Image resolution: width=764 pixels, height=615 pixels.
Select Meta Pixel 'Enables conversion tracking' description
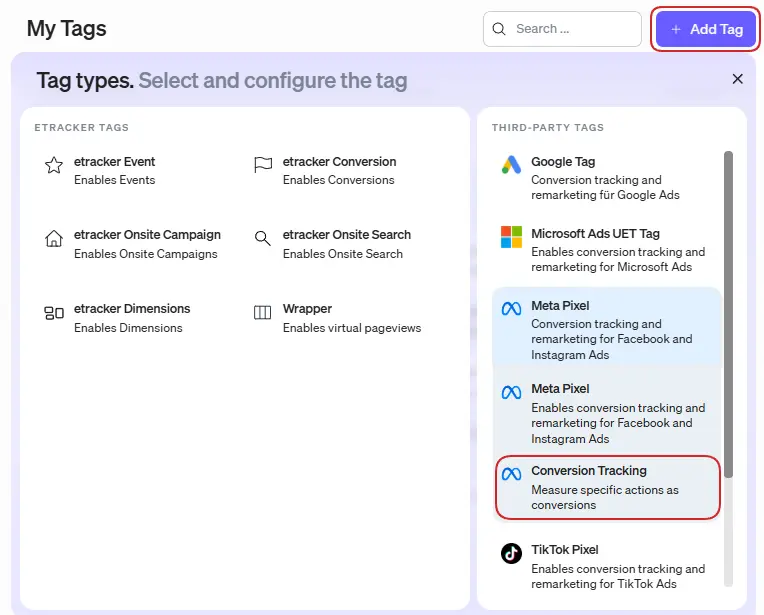618,423
